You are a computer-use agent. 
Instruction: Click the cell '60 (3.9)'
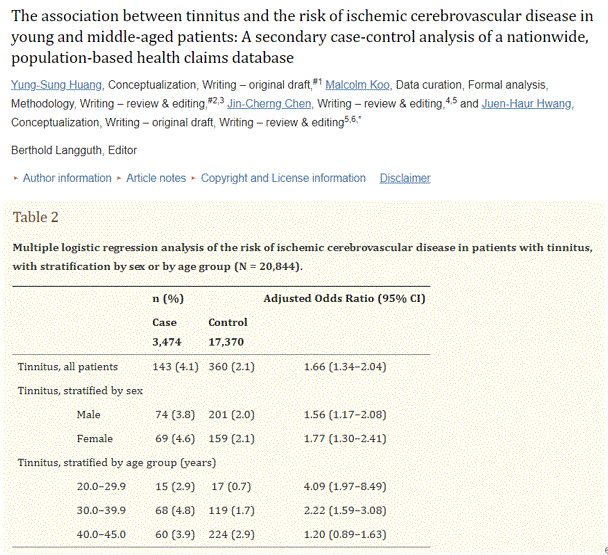coord(175,534)
